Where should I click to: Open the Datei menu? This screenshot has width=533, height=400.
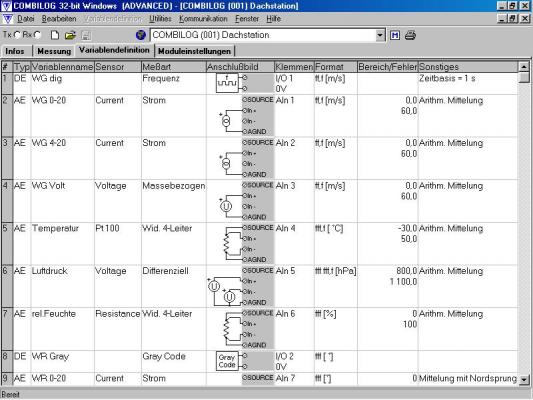tap(26, 19)
